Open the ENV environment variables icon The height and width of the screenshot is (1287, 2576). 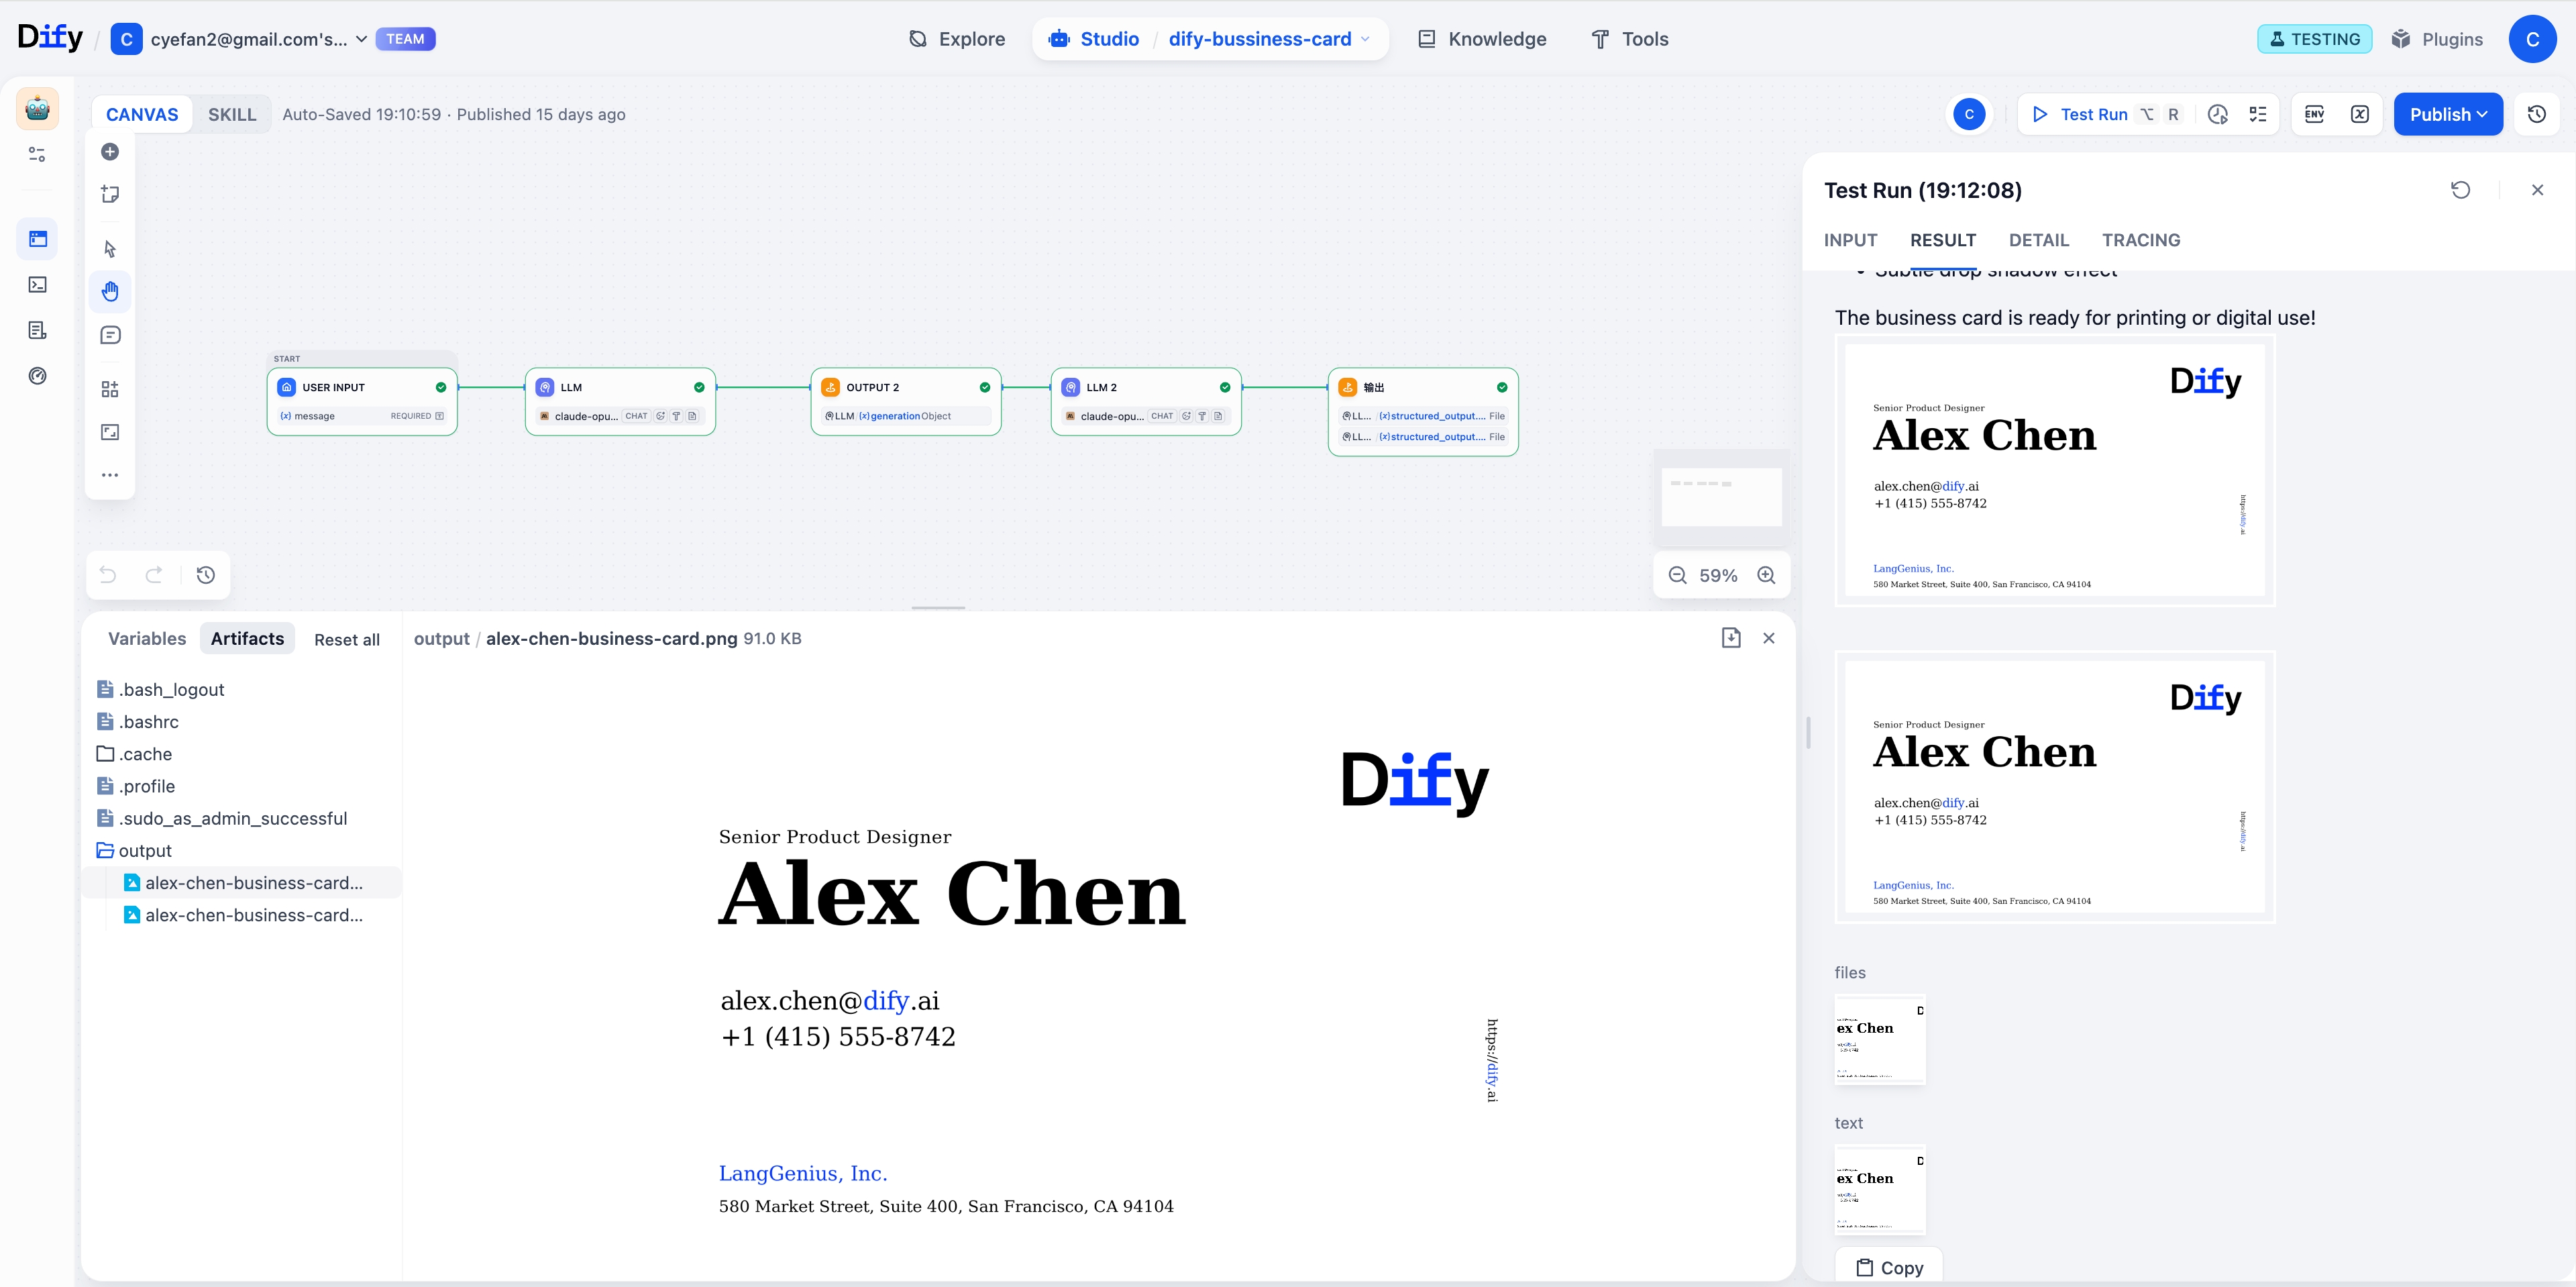(x=2314, y=114)
